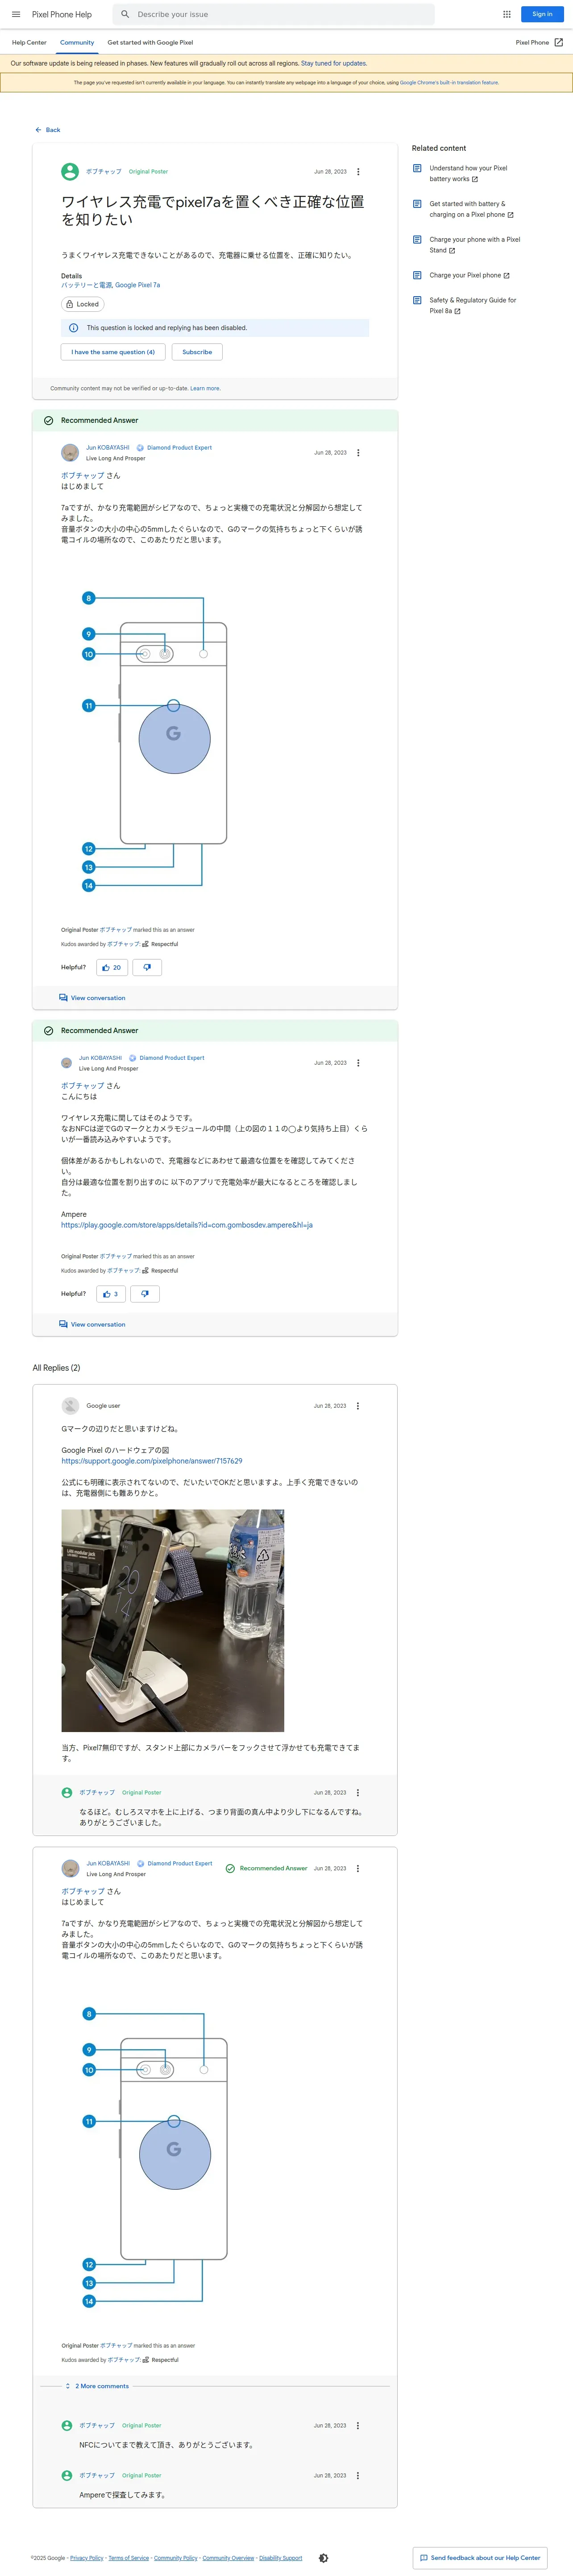The width and height of the screenshot is (573, 2576).
Task: Click the Google user avatar icon
Action: [x=70, y=1406]
